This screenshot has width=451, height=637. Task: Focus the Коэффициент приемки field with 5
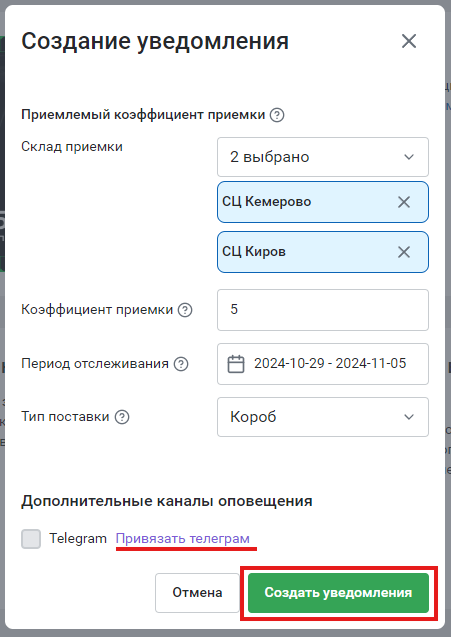tap(323, 310)
